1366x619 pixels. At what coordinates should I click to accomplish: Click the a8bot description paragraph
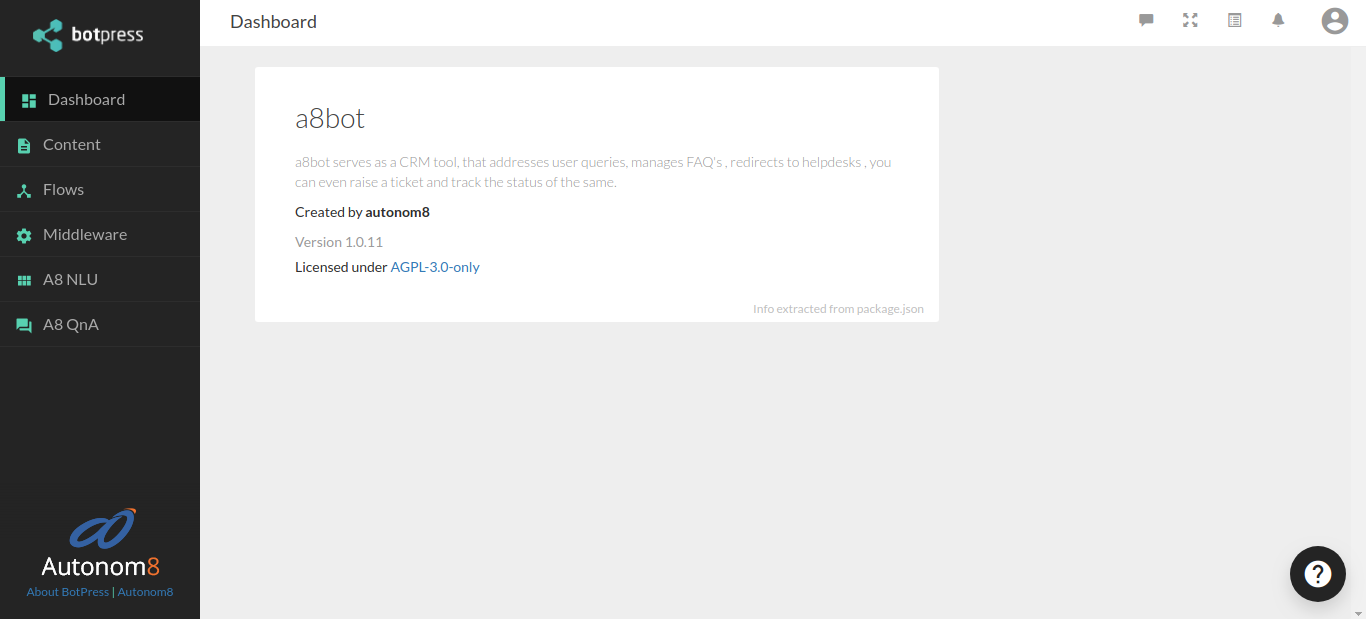click(593, 172)
